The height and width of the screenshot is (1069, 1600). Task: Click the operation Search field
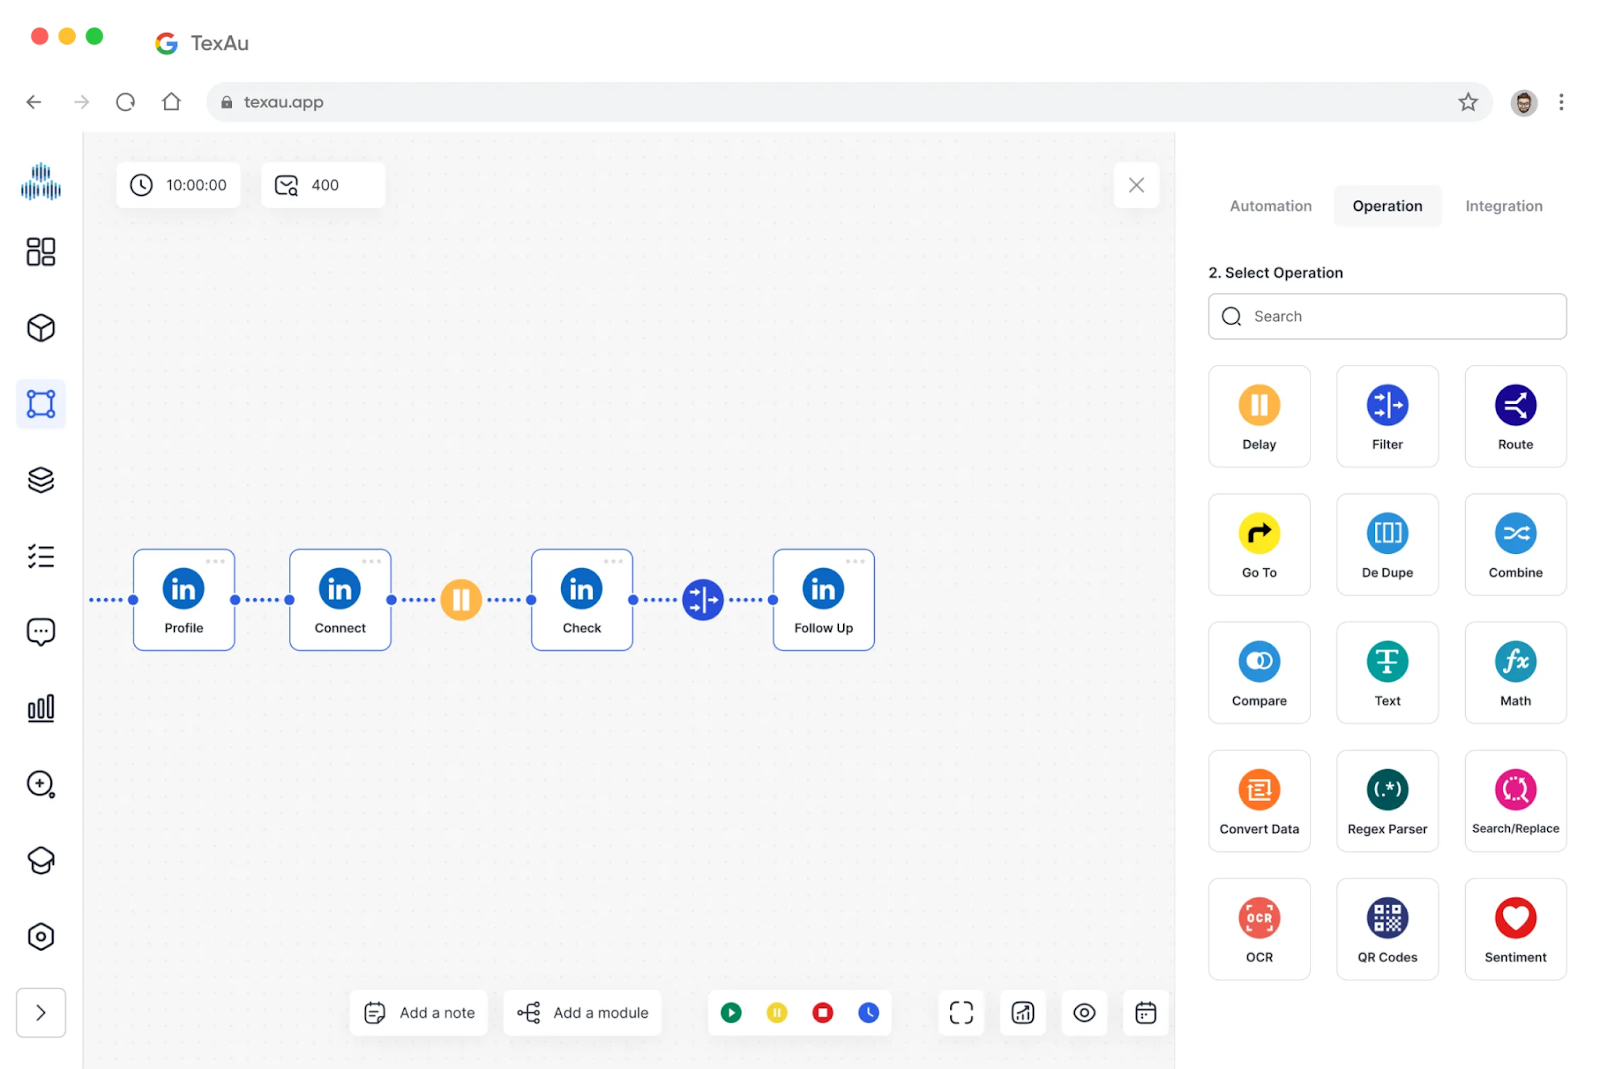click(x=1387, y=316)
